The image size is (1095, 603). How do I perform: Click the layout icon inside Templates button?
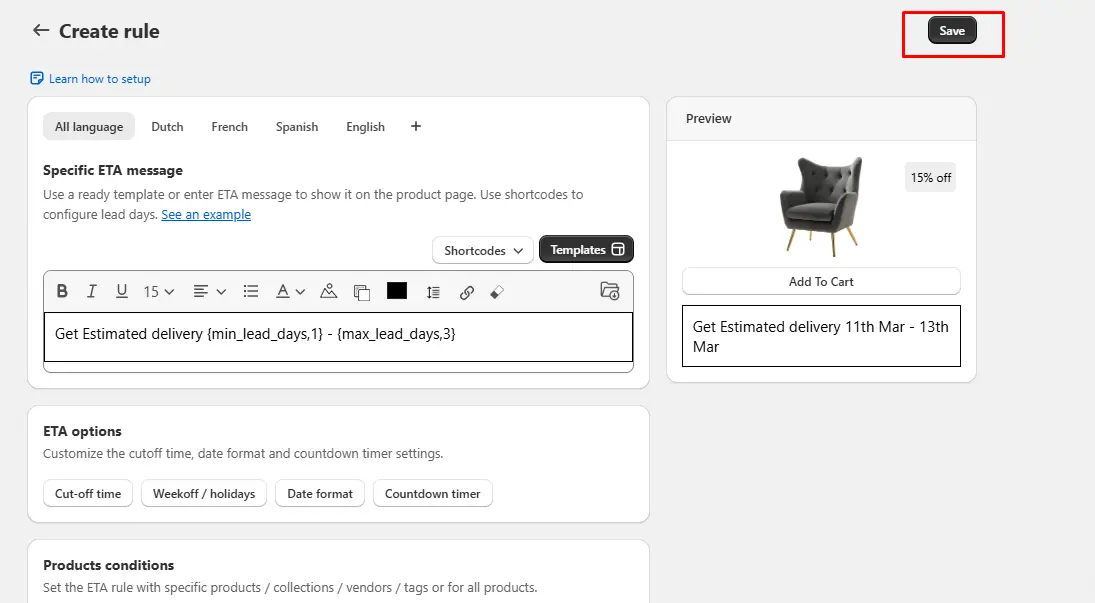[618, 249]
